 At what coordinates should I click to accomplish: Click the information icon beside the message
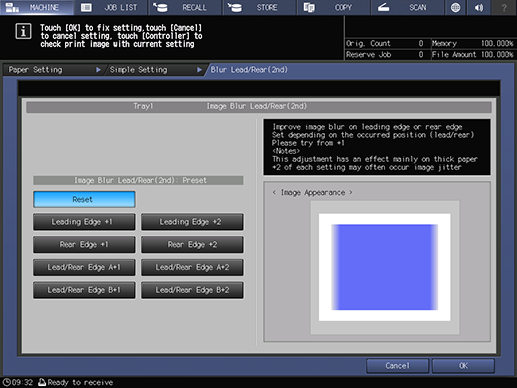point(23,32)
